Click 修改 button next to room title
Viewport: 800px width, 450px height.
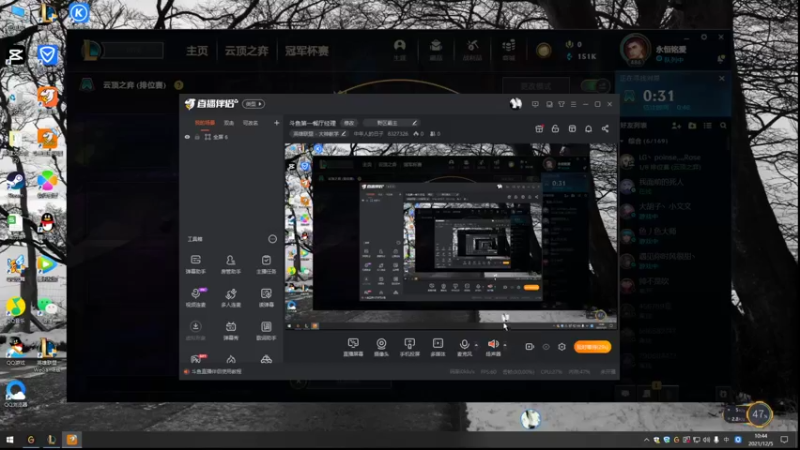pos(349,123)
